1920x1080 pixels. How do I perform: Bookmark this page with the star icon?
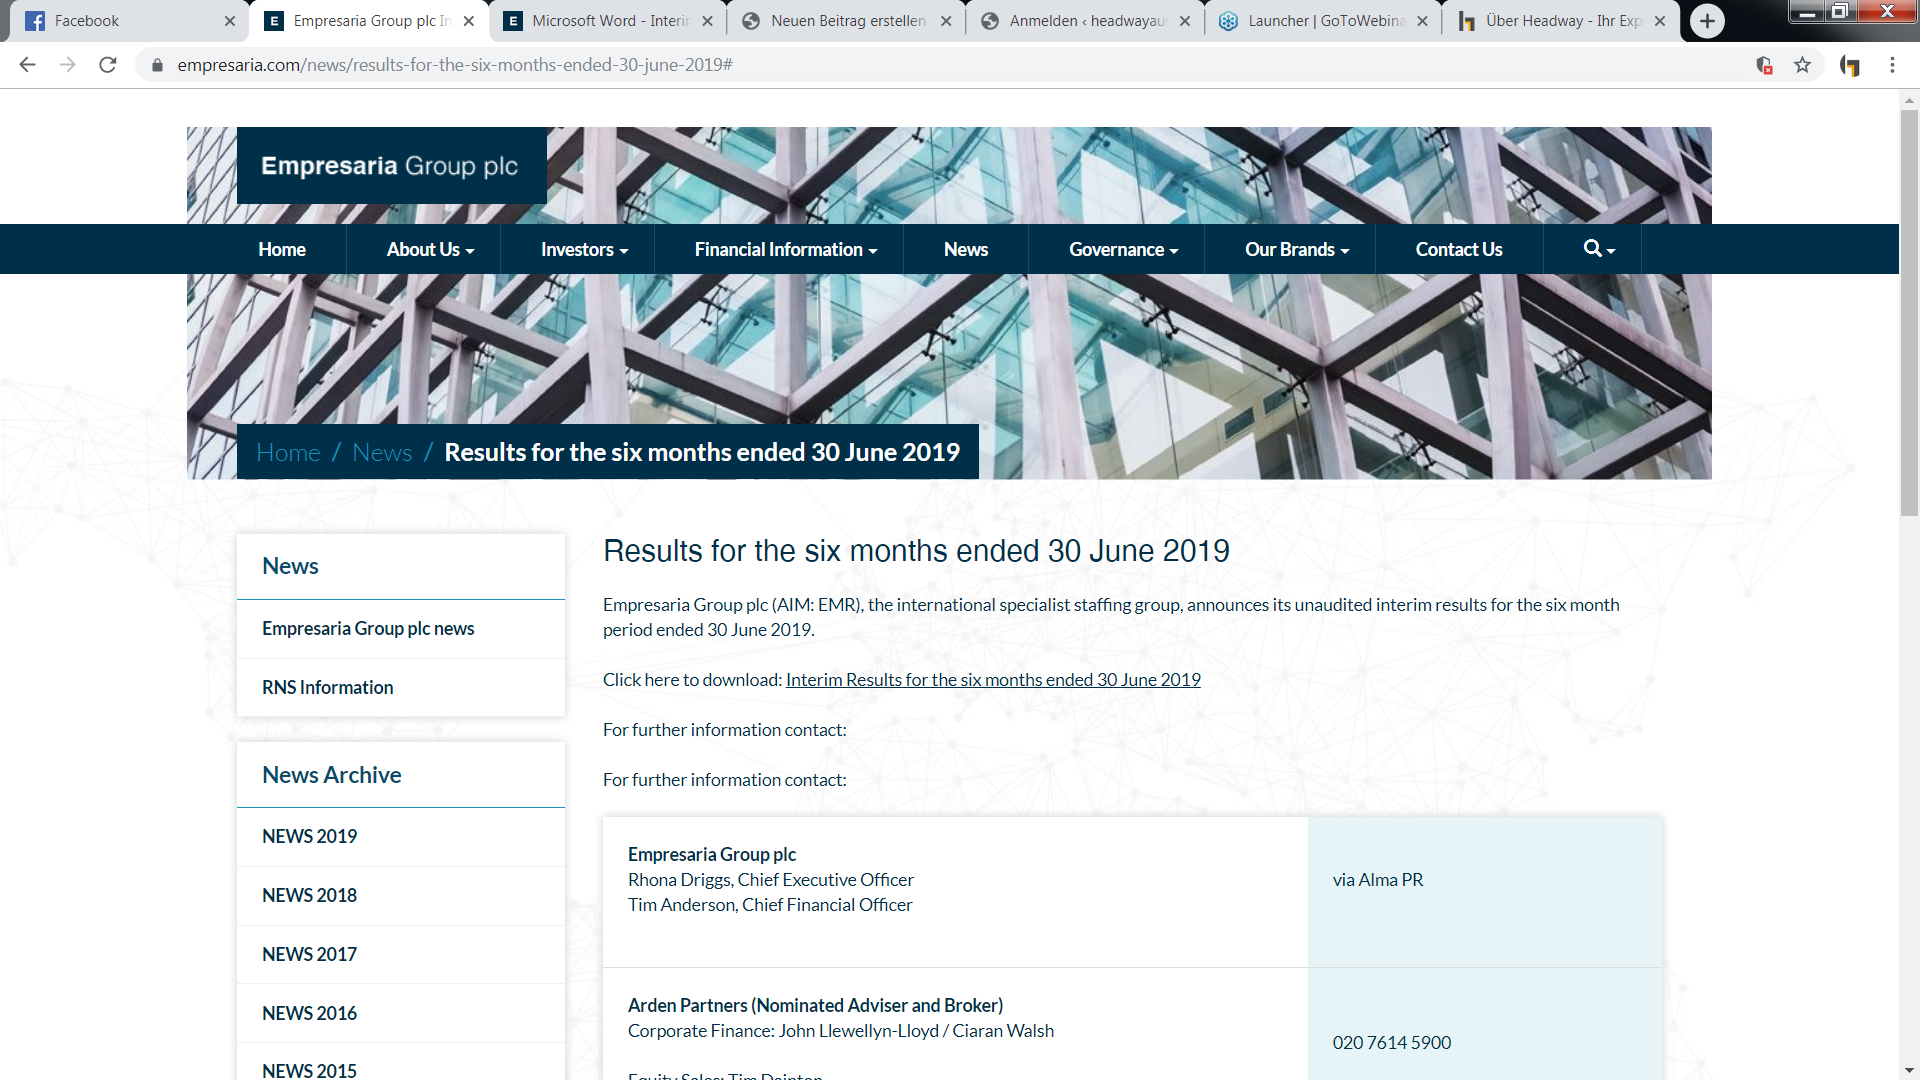pyautogui.click(x=1802, y=65)
